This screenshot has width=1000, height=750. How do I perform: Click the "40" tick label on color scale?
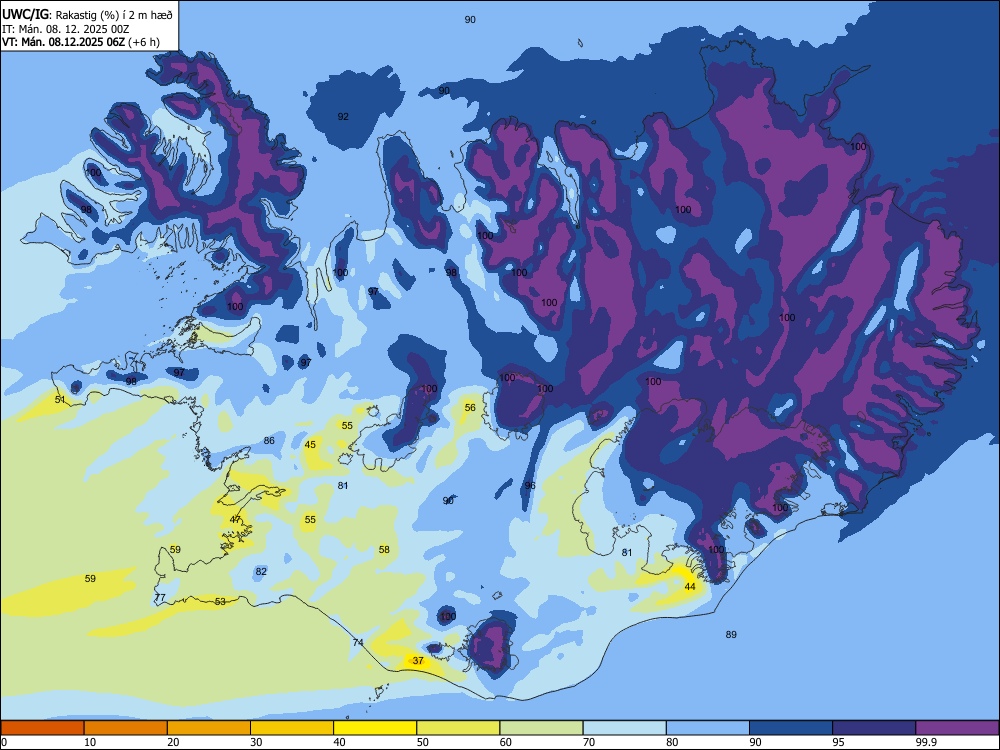coord(339,742)
